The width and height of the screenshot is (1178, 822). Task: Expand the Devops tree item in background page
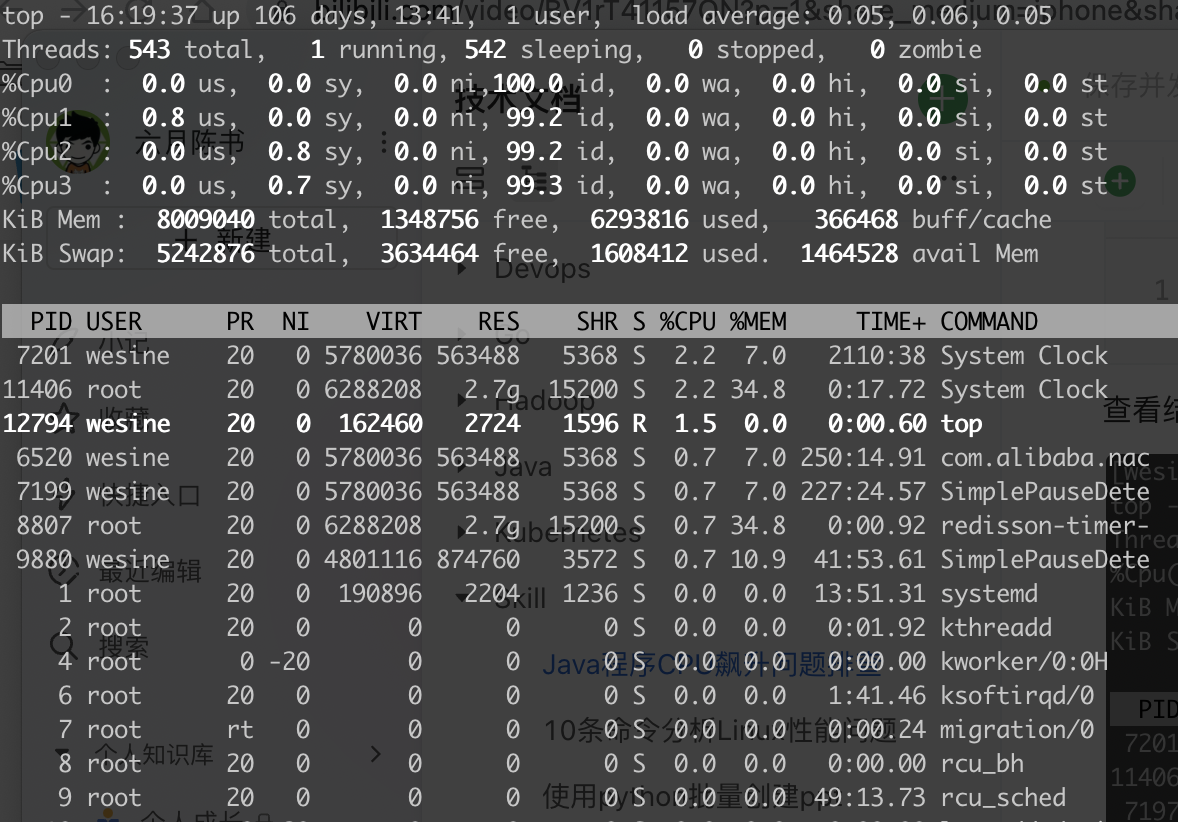tap(462, 268)
